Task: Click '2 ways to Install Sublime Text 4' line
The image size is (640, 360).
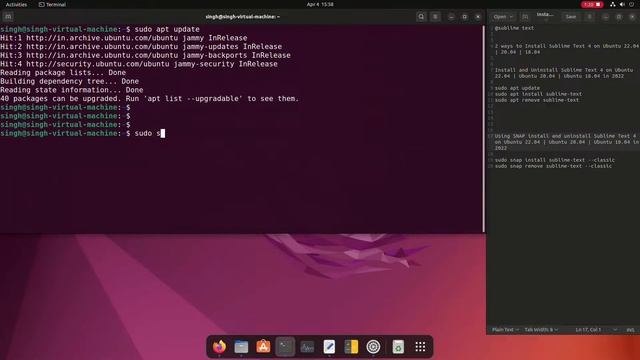Action: coord(567,49)
